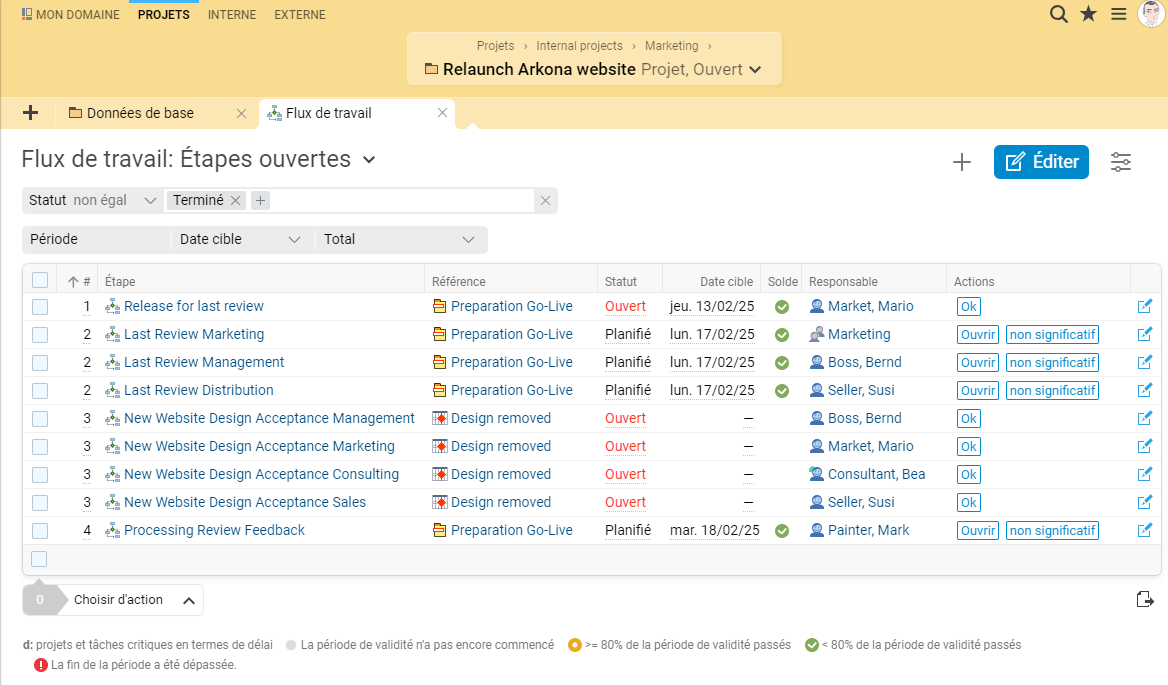Edit row Last Review Marketing
This screenshot has height=685, width=1168.
tap(1145, 334)
